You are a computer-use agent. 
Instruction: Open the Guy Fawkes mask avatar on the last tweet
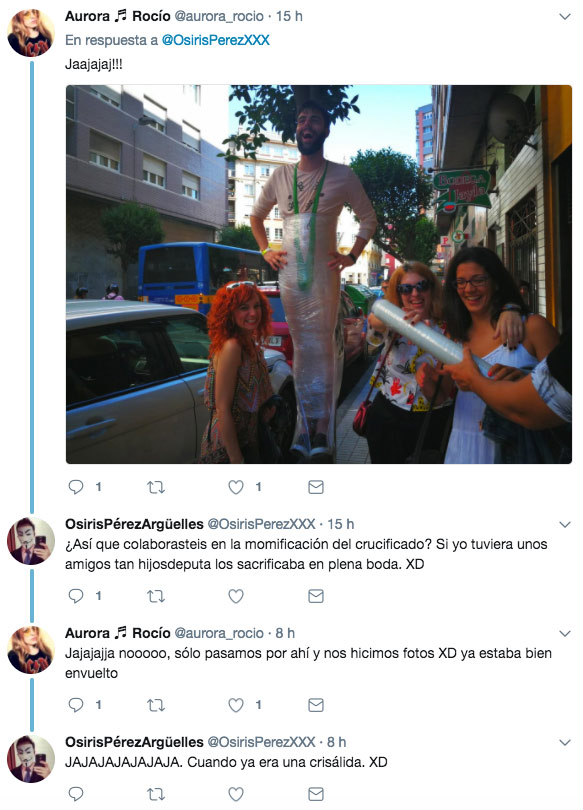pos(30,758)
